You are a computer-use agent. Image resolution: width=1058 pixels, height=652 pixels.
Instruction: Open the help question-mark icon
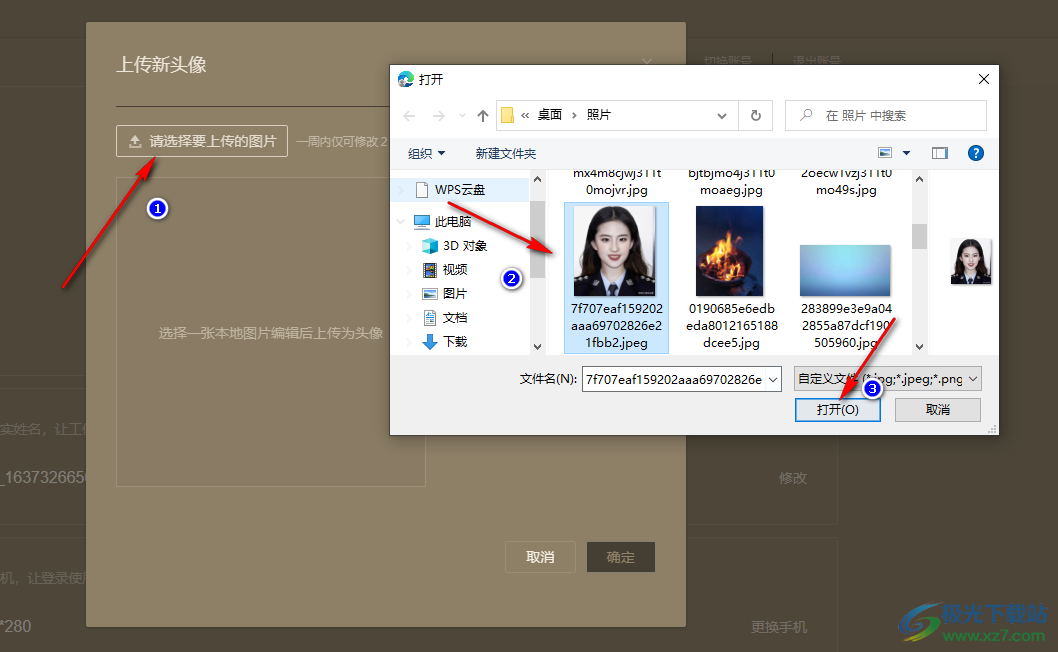click(976, 153)
